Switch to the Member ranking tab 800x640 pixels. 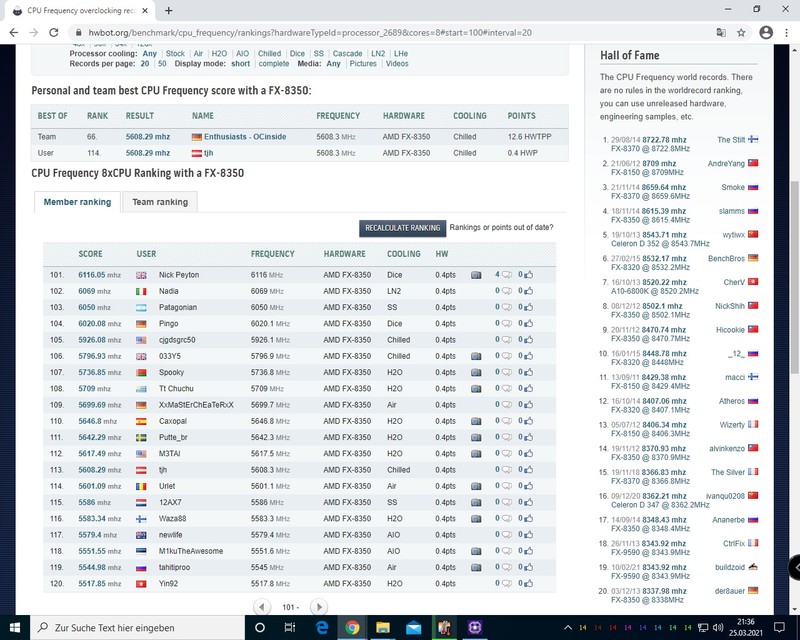77,202
